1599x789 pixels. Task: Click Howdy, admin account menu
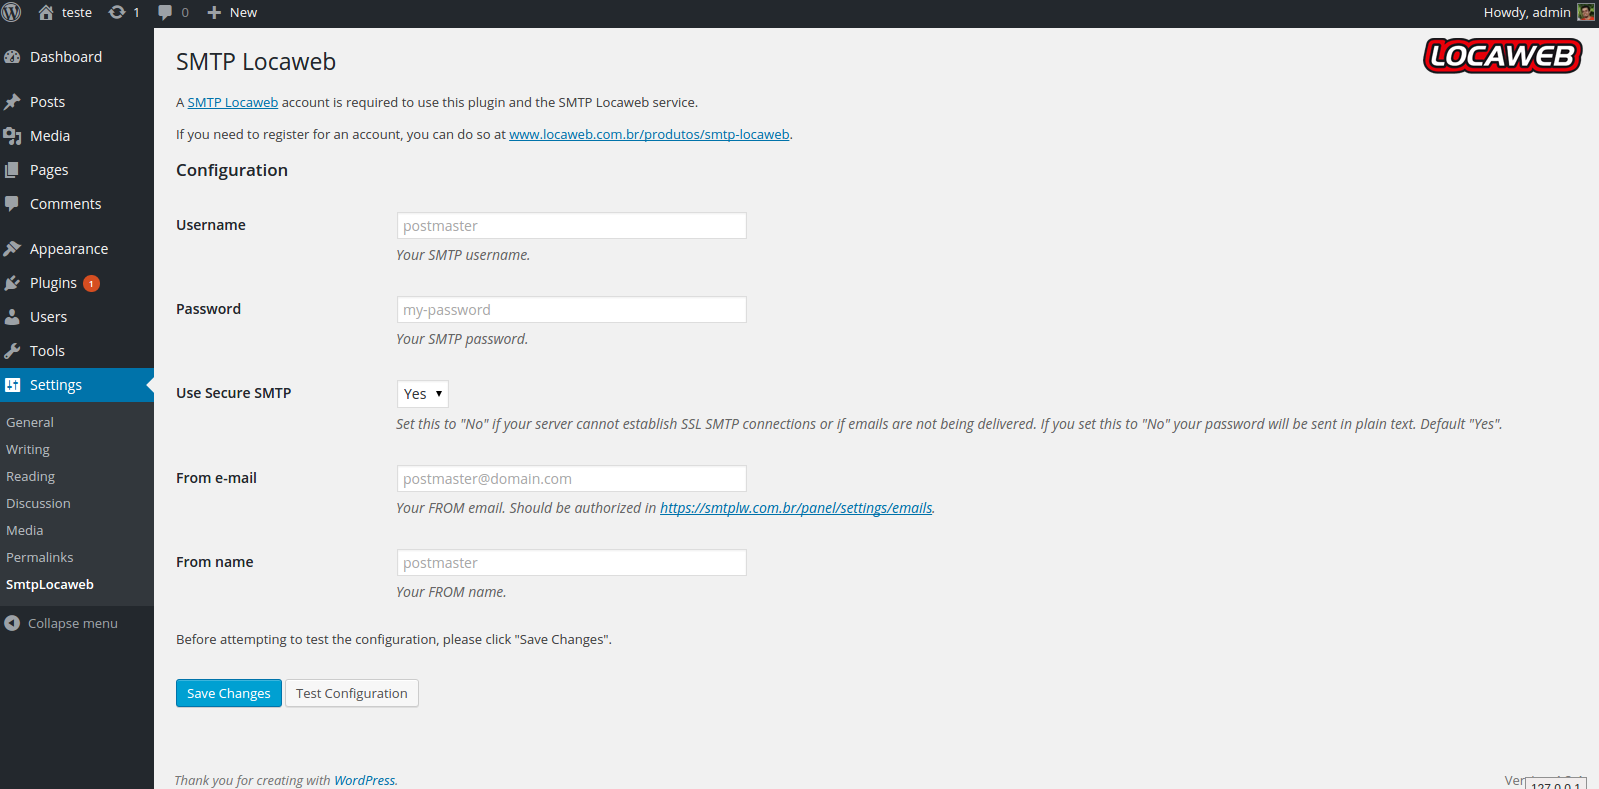pyautogui.click(x=1538, y=12)
